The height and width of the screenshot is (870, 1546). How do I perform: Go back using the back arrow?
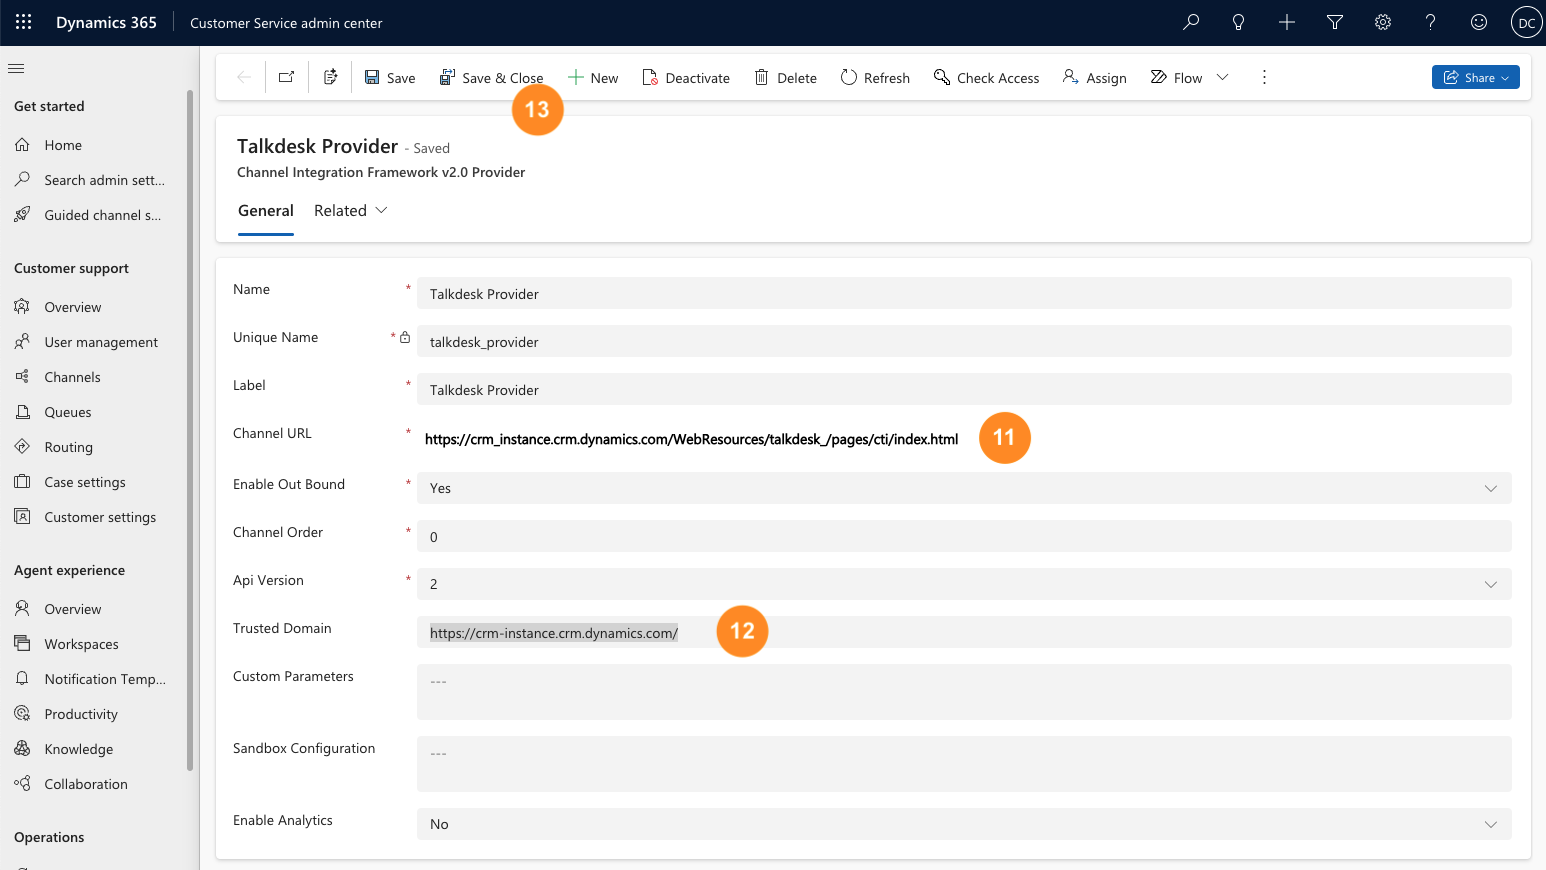[x=243, y=77]
